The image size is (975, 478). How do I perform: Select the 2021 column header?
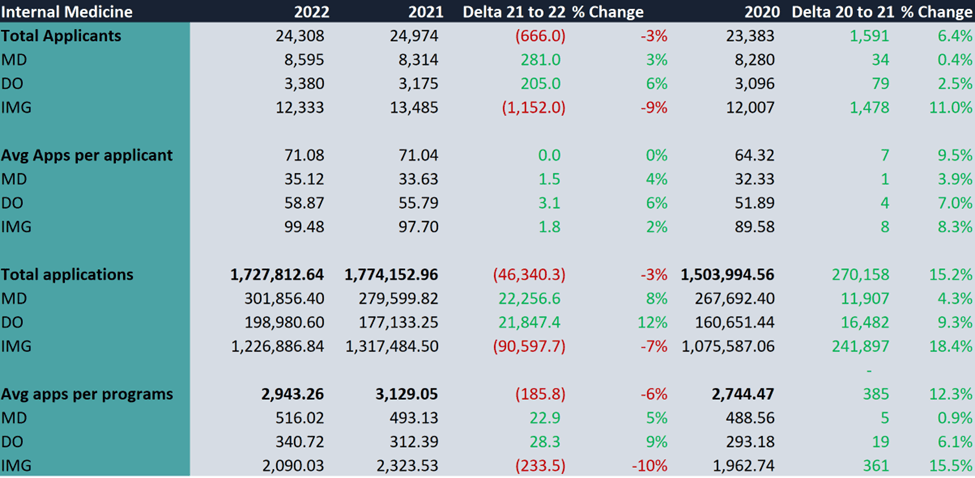(x=420, y=12)
